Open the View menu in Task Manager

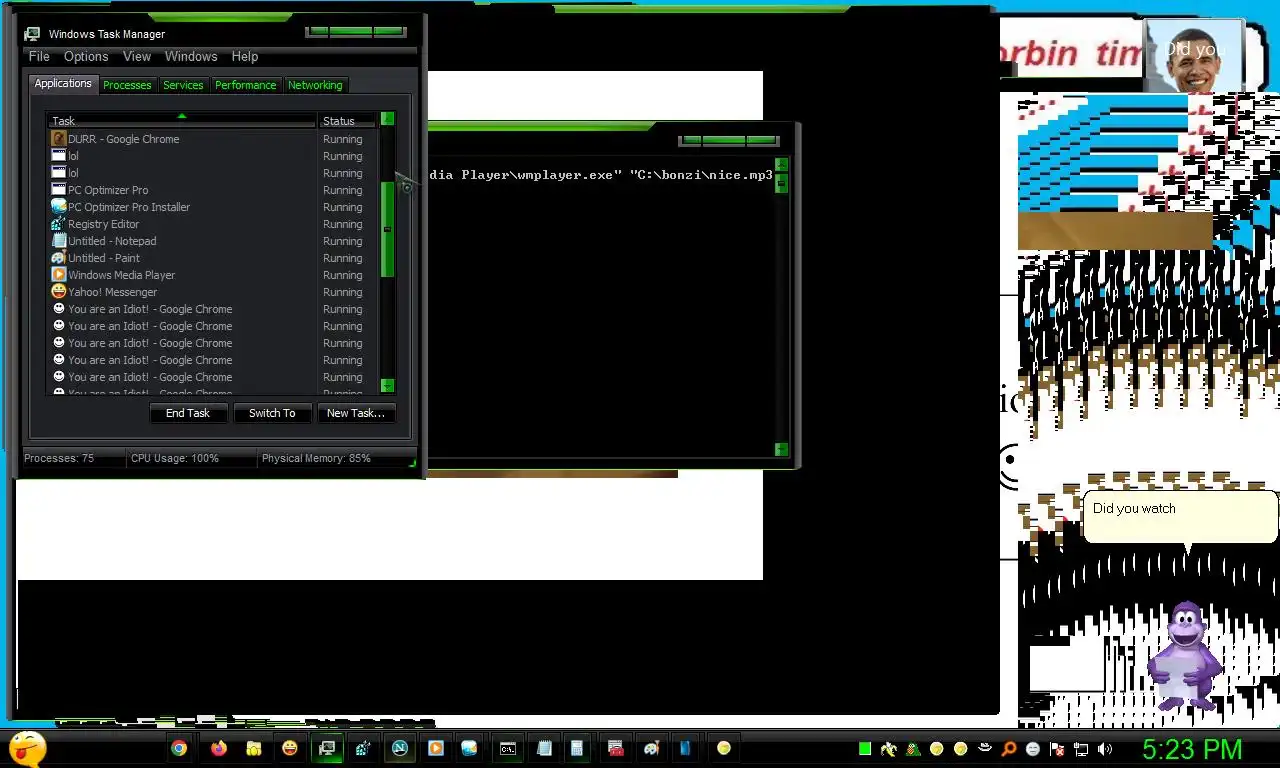(x=137, y=57)
